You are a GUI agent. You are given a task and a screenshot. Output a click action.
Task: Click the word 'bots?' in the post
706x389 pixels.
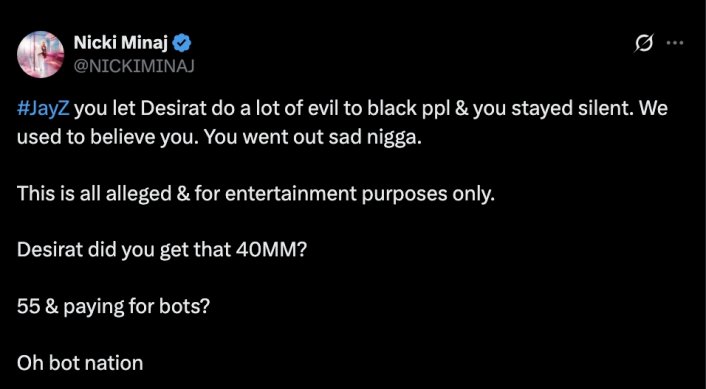click(191, 307)
